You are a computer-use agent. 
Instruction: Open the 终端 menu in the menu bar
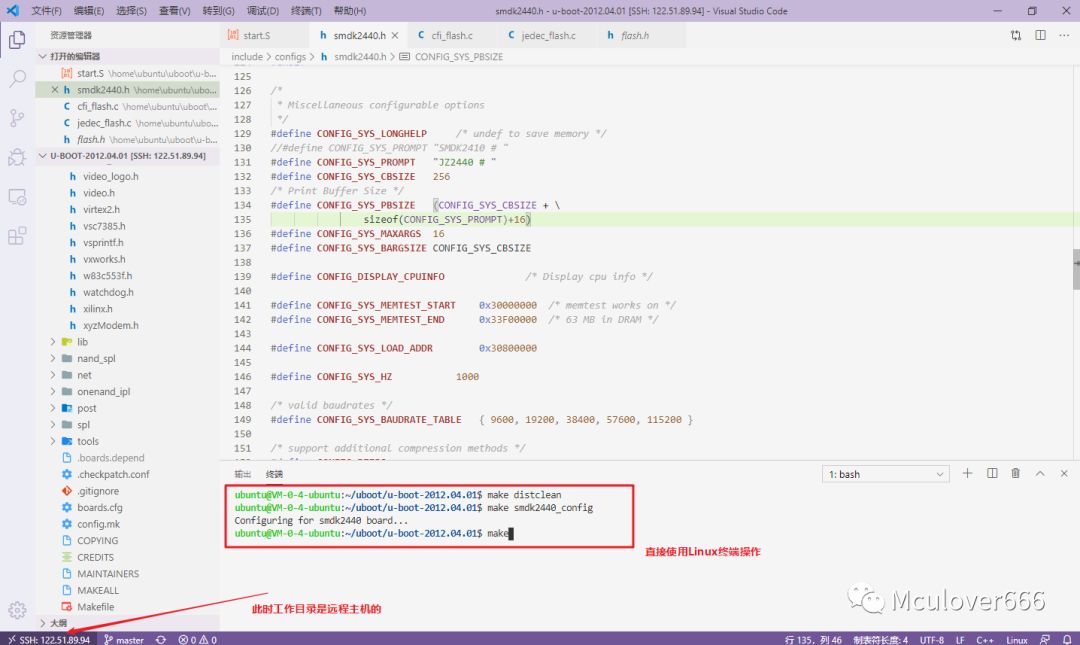pyautogui.click(x=305, y=11)
